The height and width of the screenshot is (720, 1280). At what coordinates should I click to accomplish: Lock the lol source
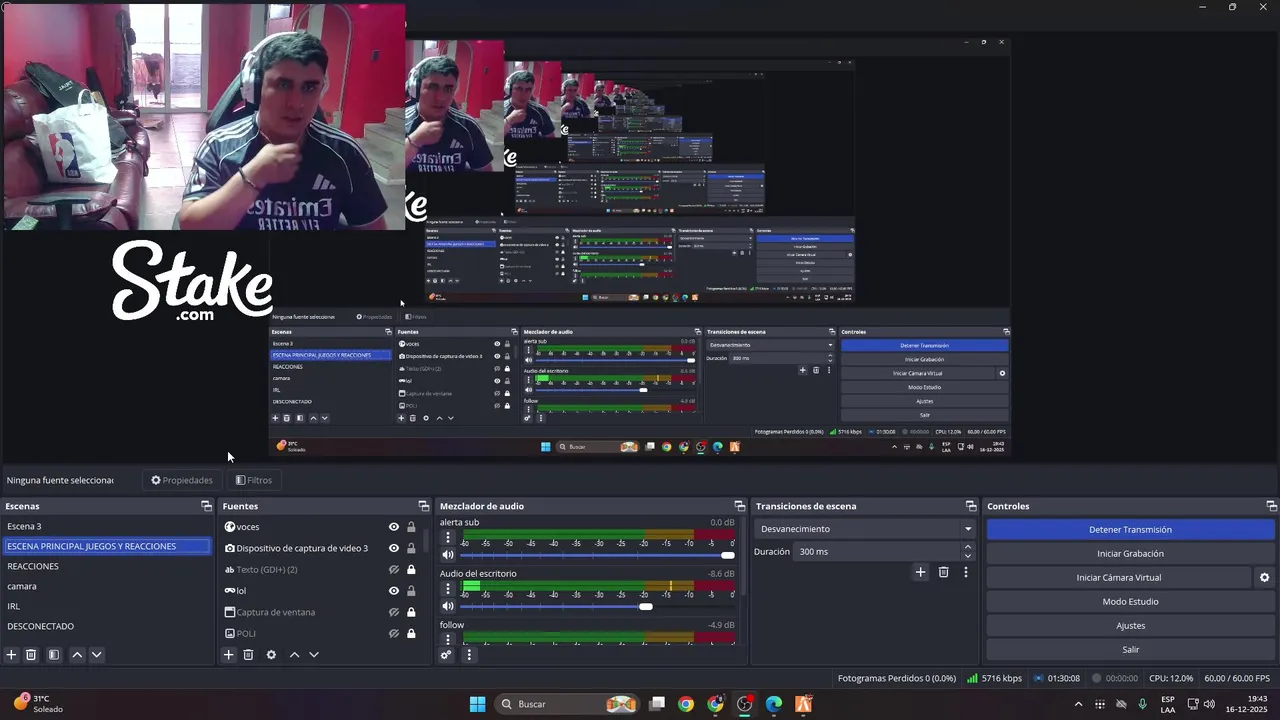[411, 591]
